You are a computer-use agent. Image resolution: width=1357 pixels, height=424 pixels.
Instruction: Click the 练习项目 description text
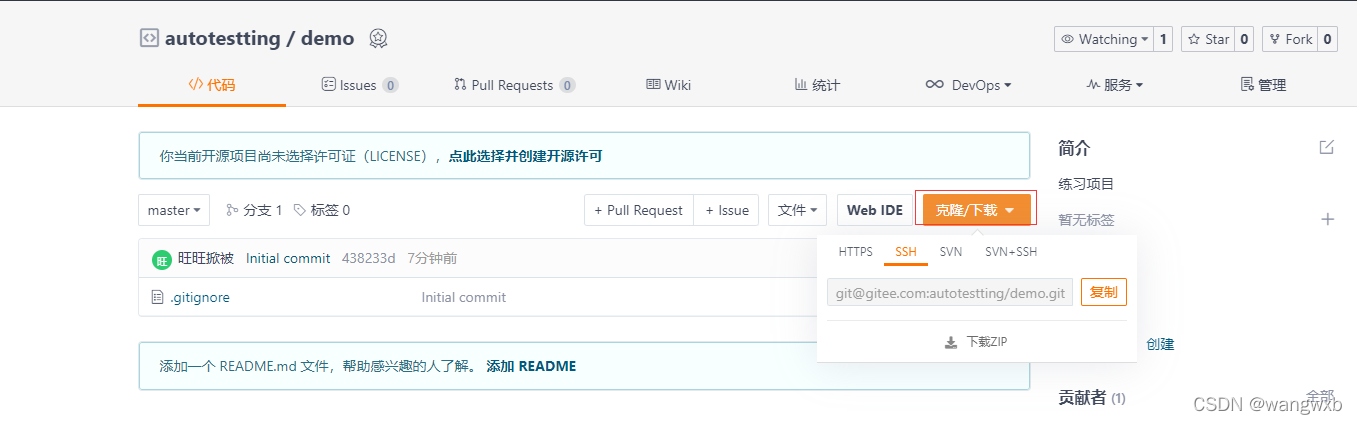coord(1086,184)
